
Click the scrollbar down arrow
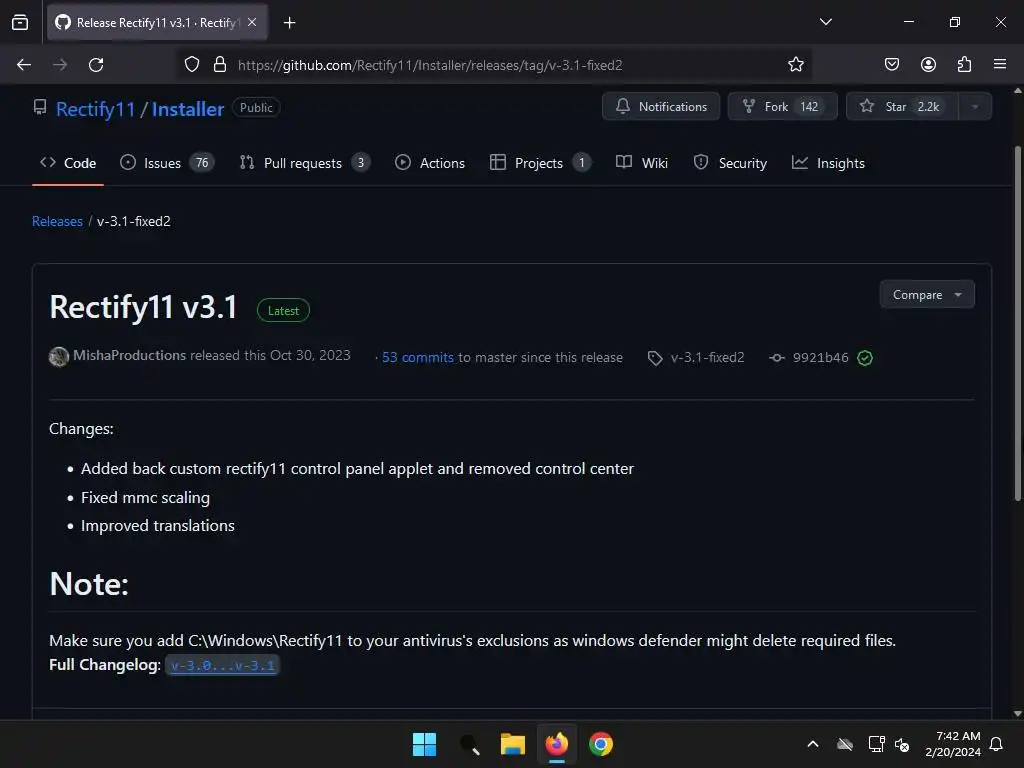(x=1017, y=714)
